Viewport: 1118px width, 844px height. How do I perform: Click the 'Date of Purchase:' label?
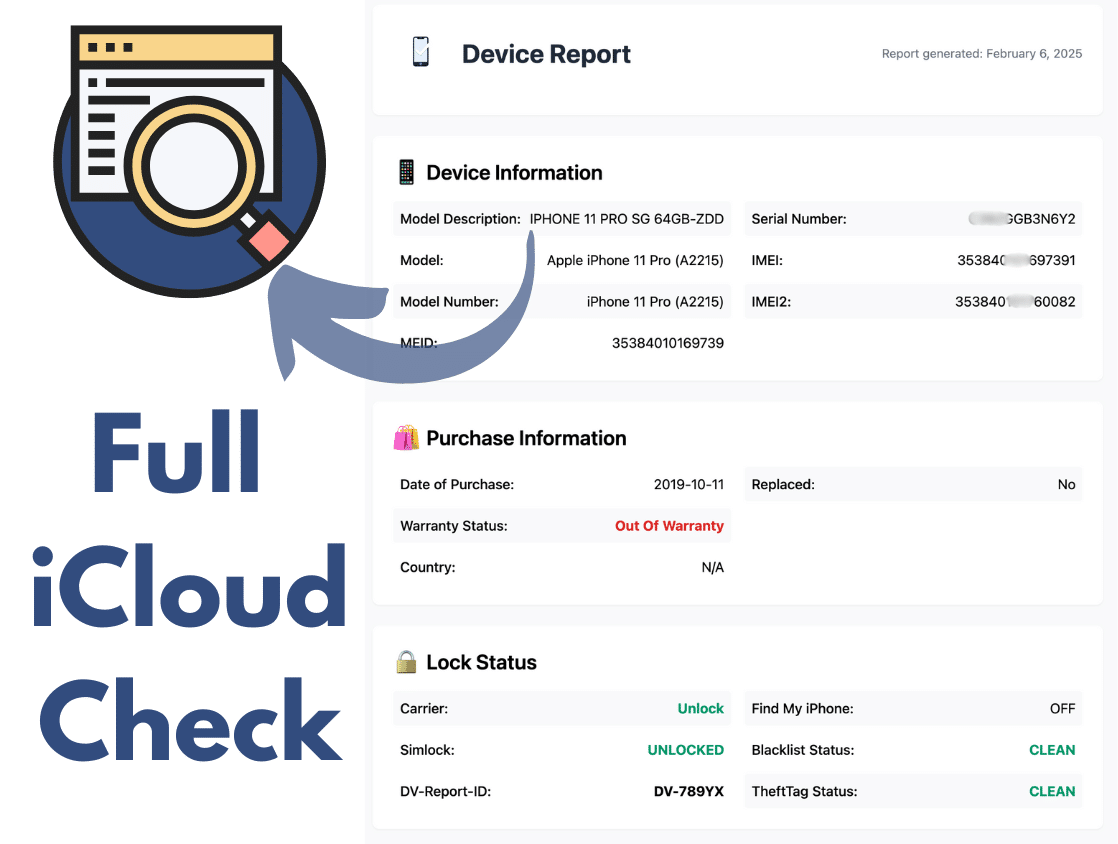point(457,484)
